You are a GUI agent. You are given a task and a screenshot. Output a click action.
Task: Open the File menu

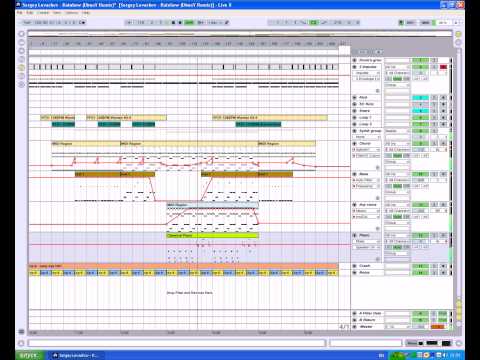[x=20, y=13]
